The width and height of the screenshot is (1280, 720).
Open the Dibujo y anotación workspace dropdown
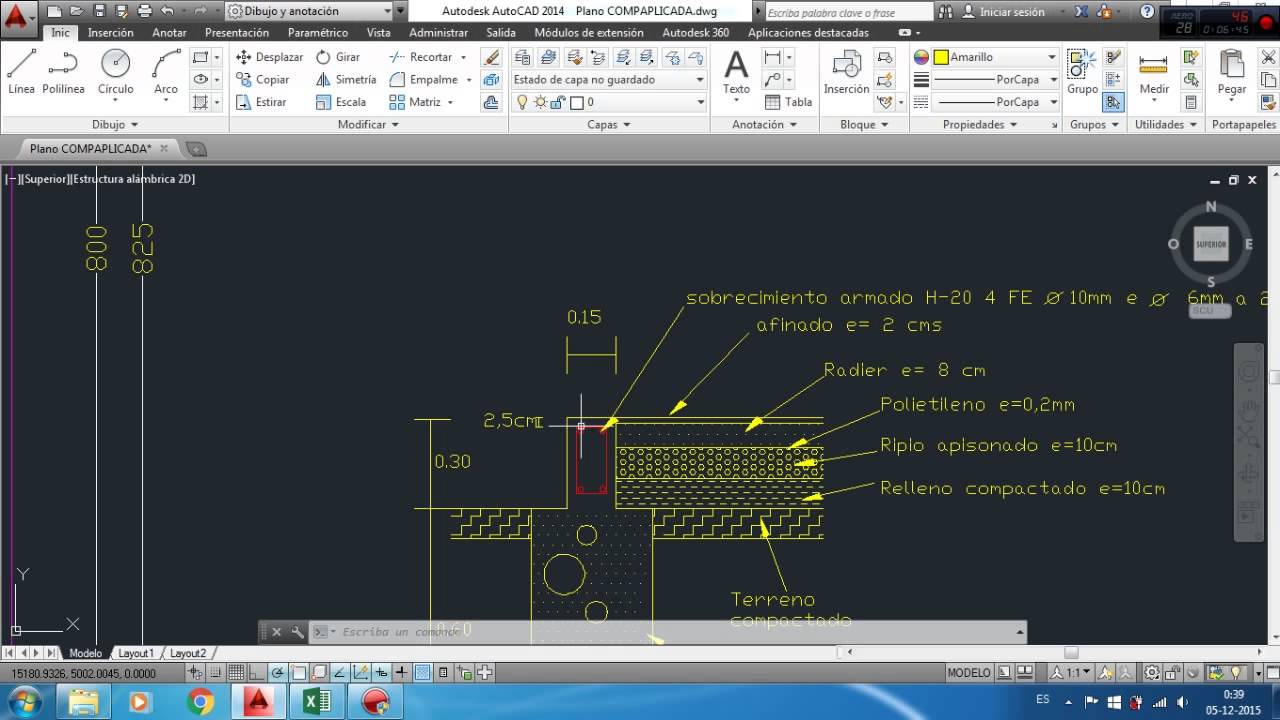click(x=308, y=11)
